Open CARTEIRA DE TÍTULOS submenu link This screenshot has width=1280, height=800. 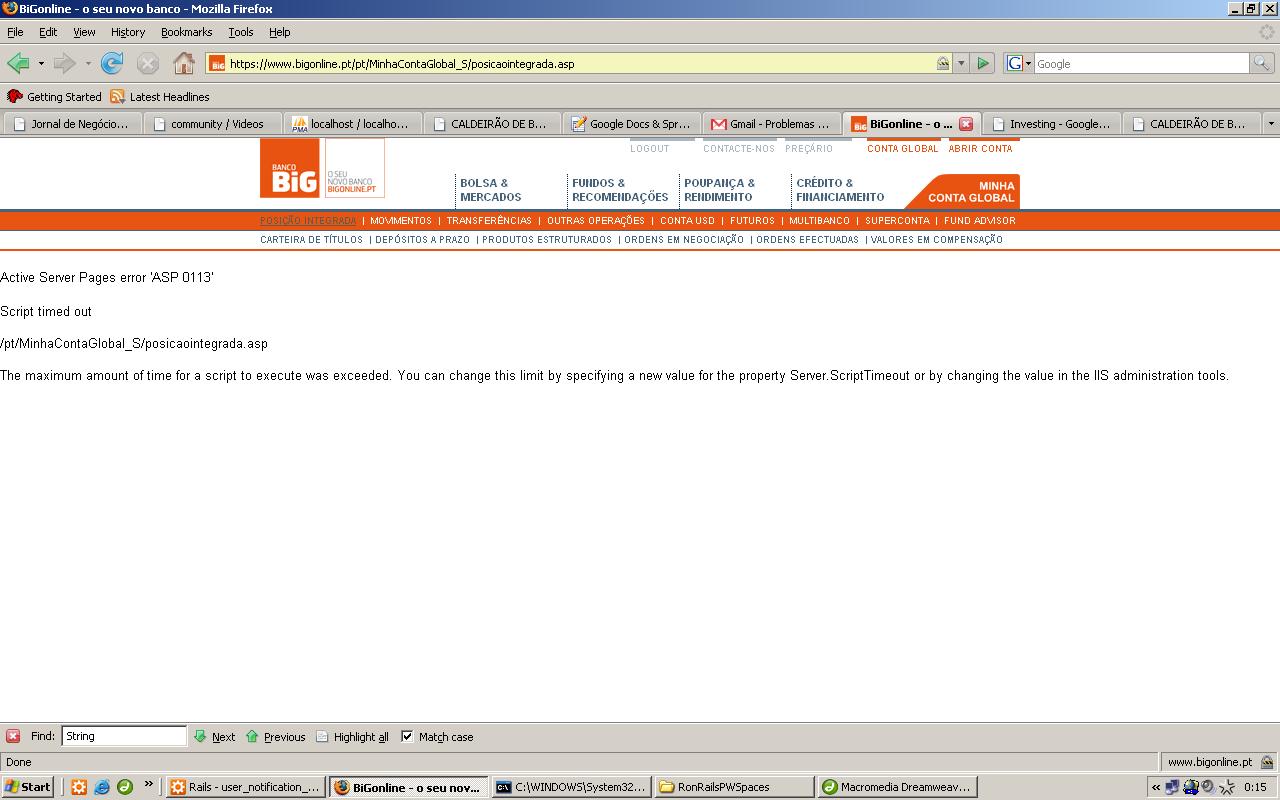click(x=312, y=240)
